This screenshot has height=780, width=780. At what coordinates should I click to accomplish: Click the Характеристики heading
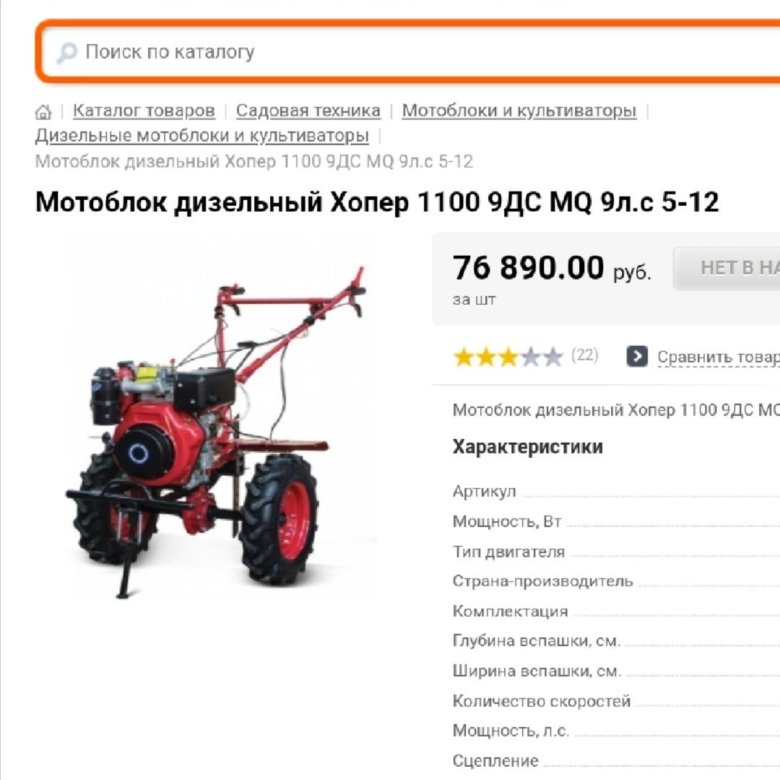pyautogui.click(x=527, y=447)
